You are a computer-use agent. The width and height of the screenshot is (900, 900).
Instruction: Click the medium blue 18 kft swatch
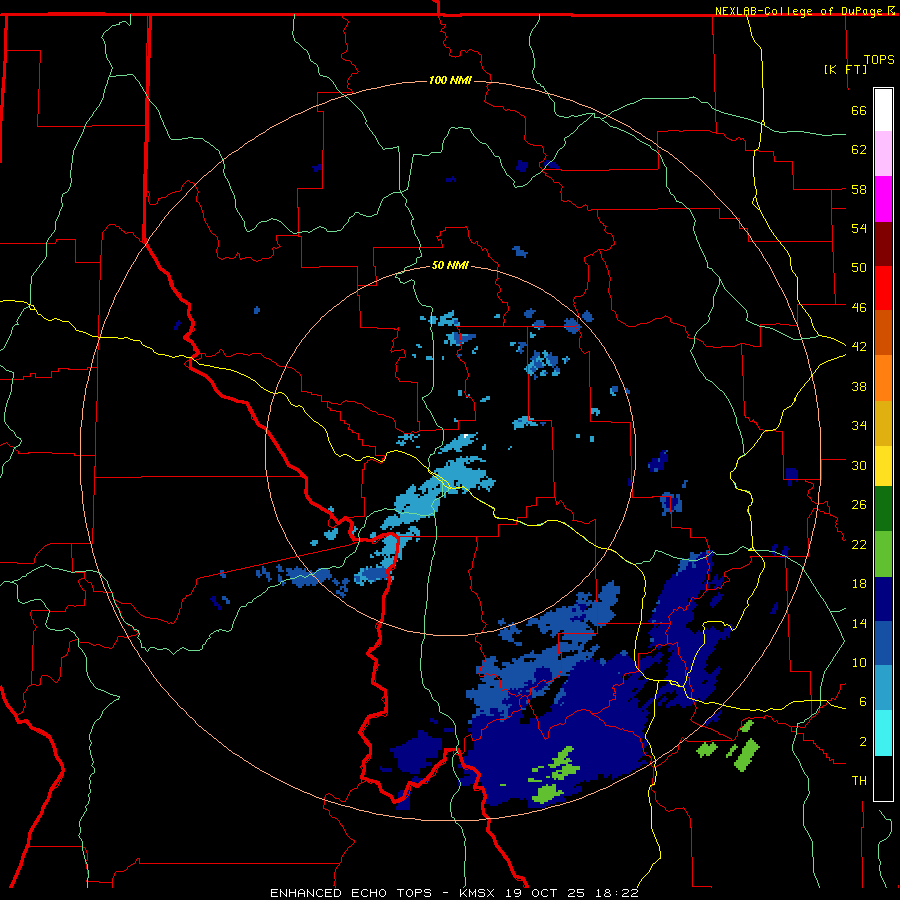pos(883,644)
